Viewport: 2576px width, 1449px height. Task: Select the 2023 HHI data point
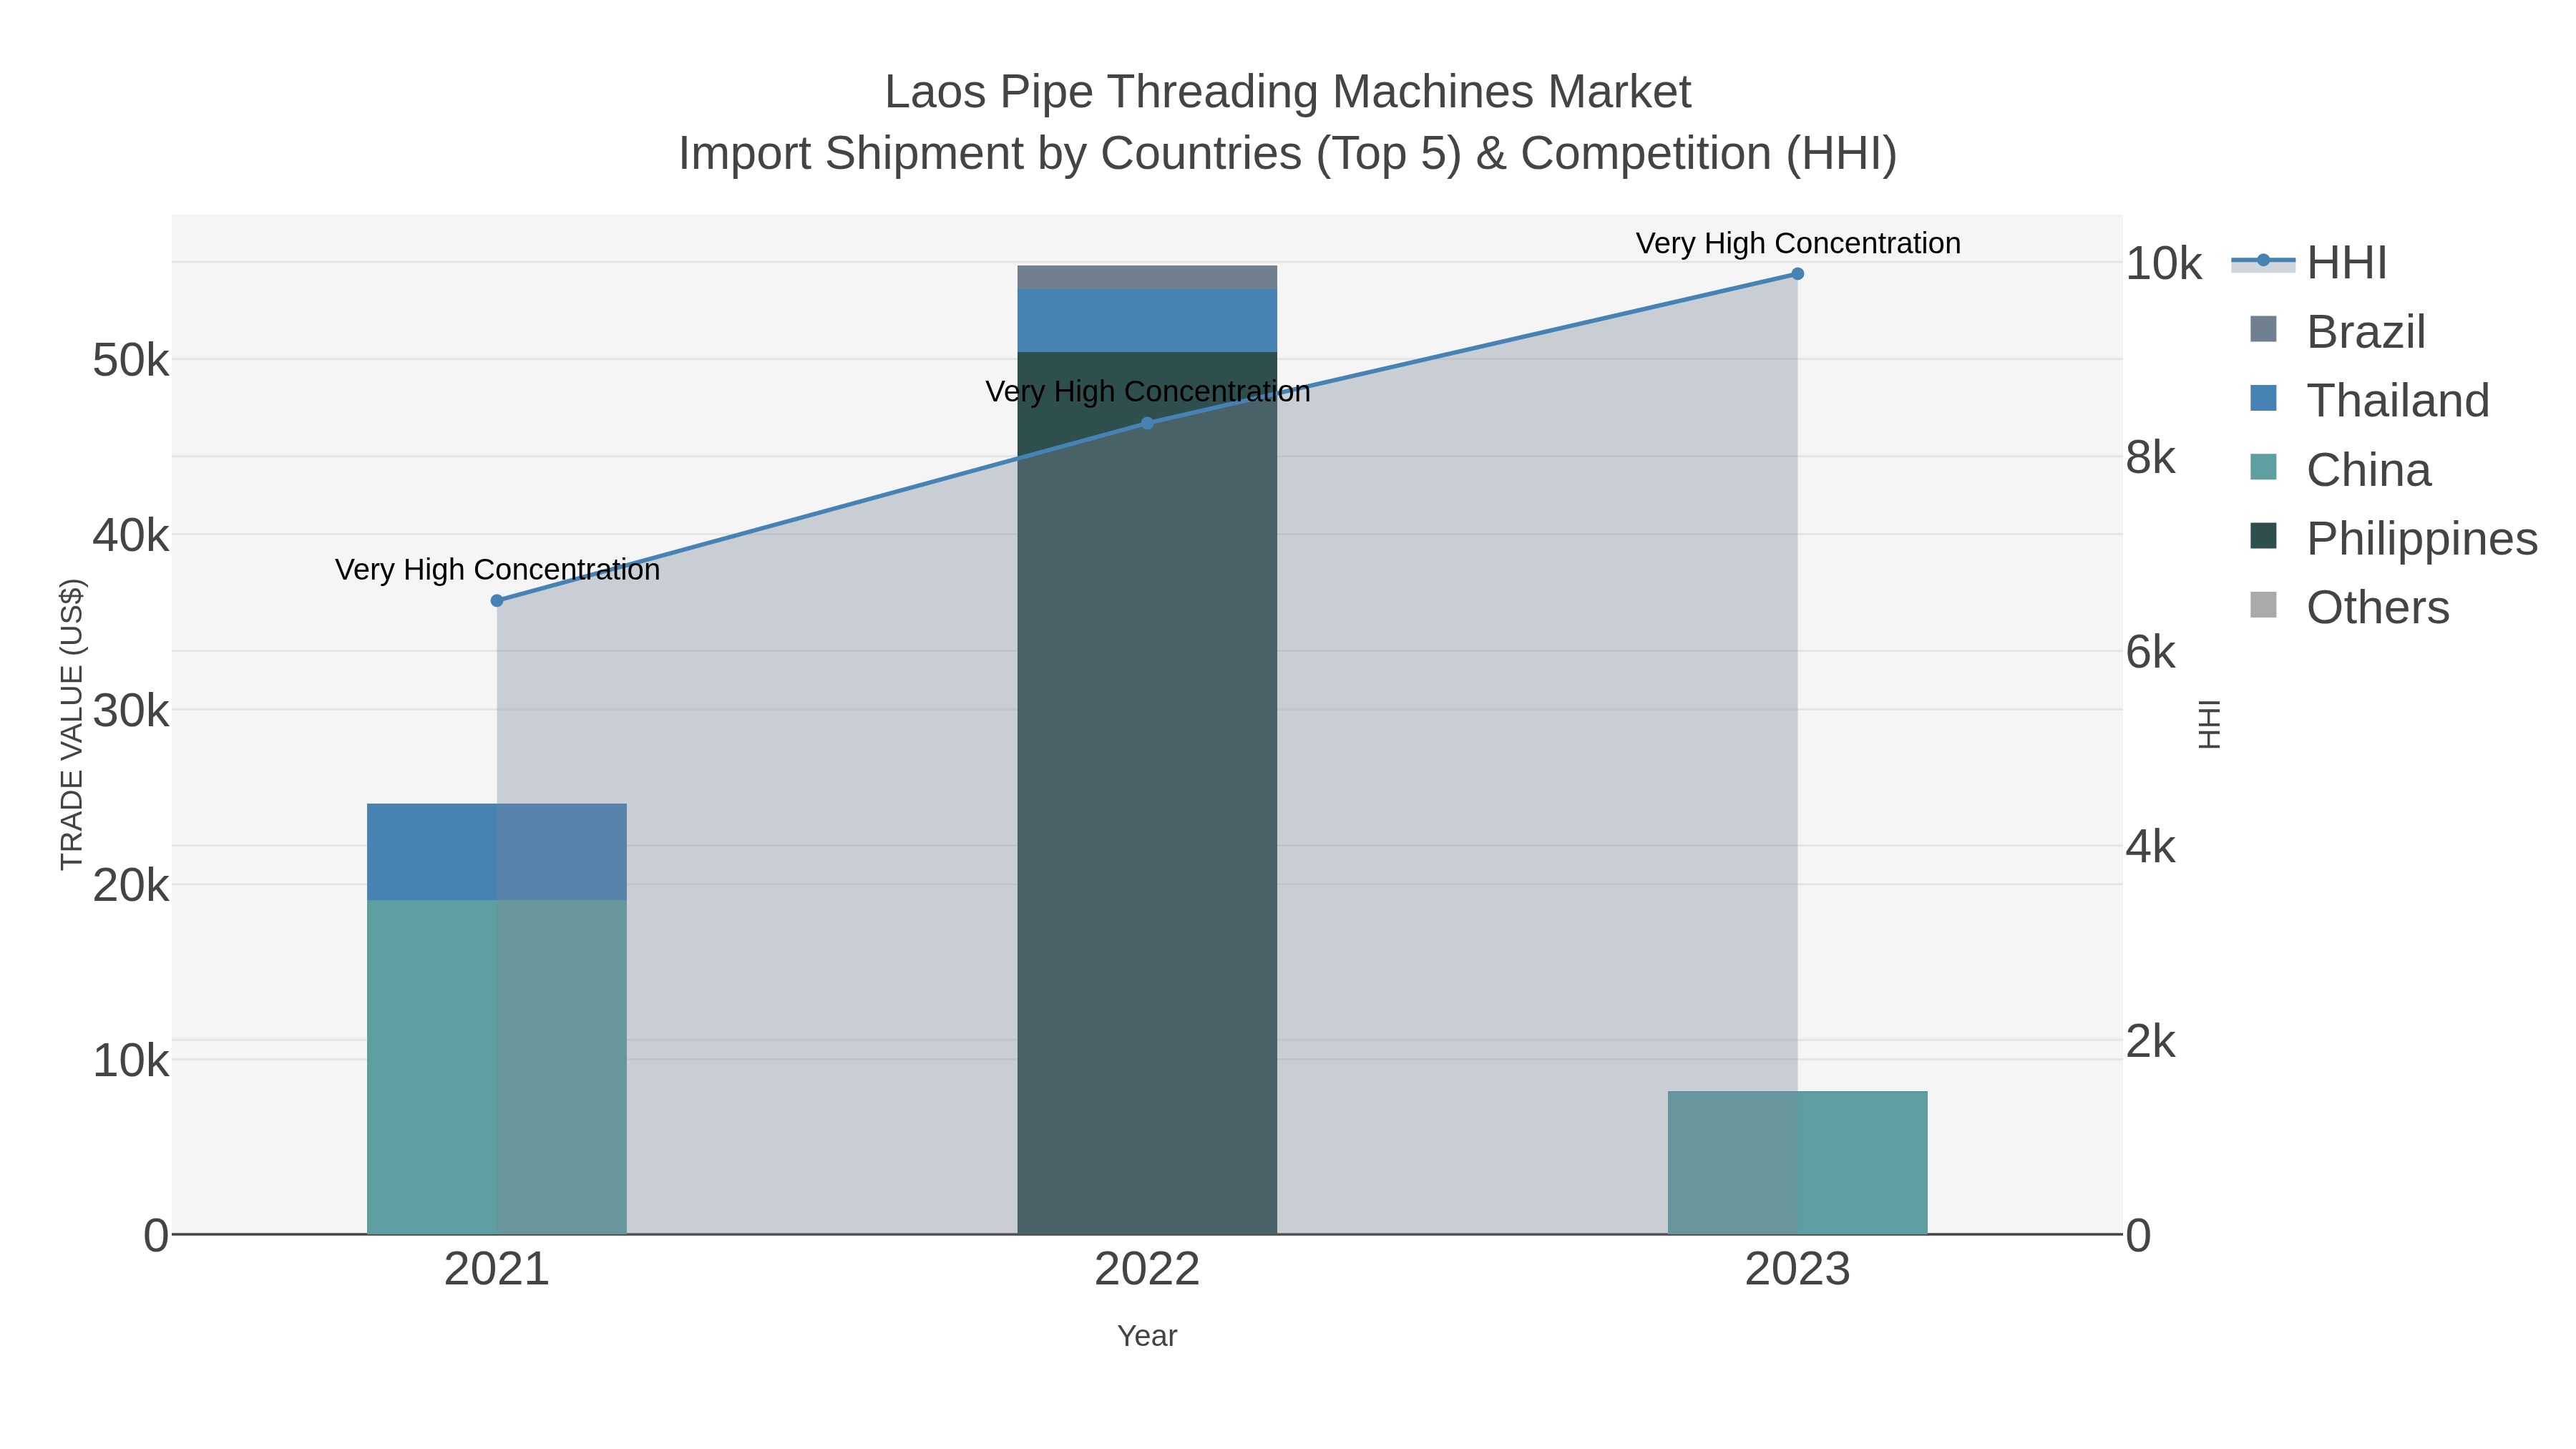pos(1797,274)
